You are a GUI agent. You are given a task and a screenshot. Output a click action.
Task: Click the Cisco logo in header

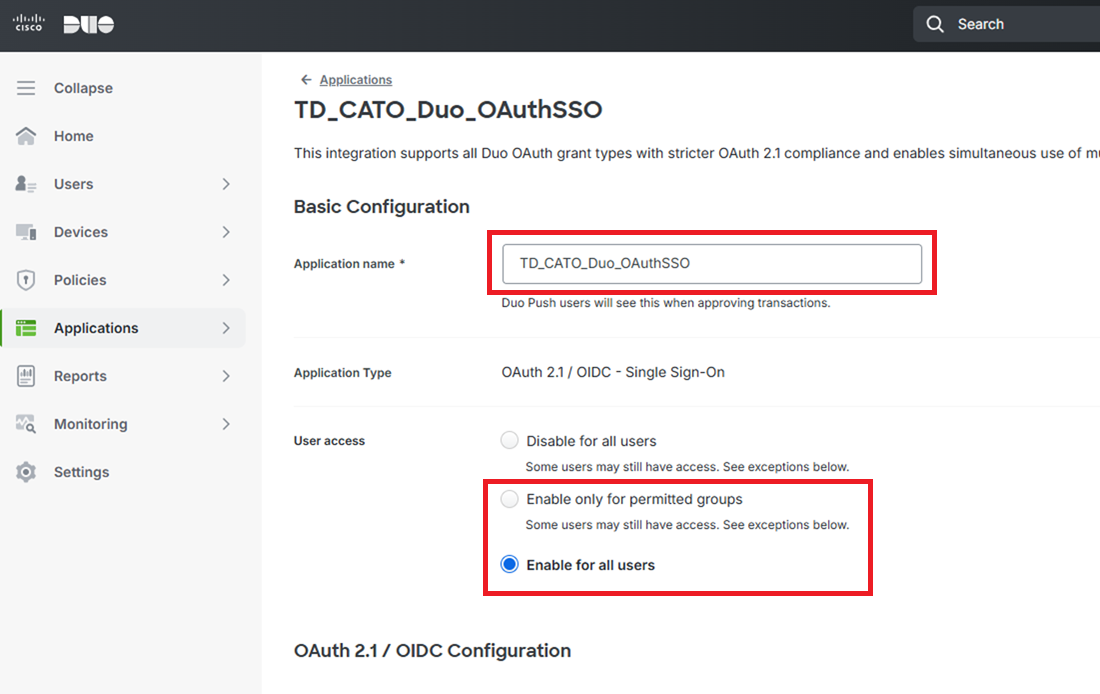[29, 23]
